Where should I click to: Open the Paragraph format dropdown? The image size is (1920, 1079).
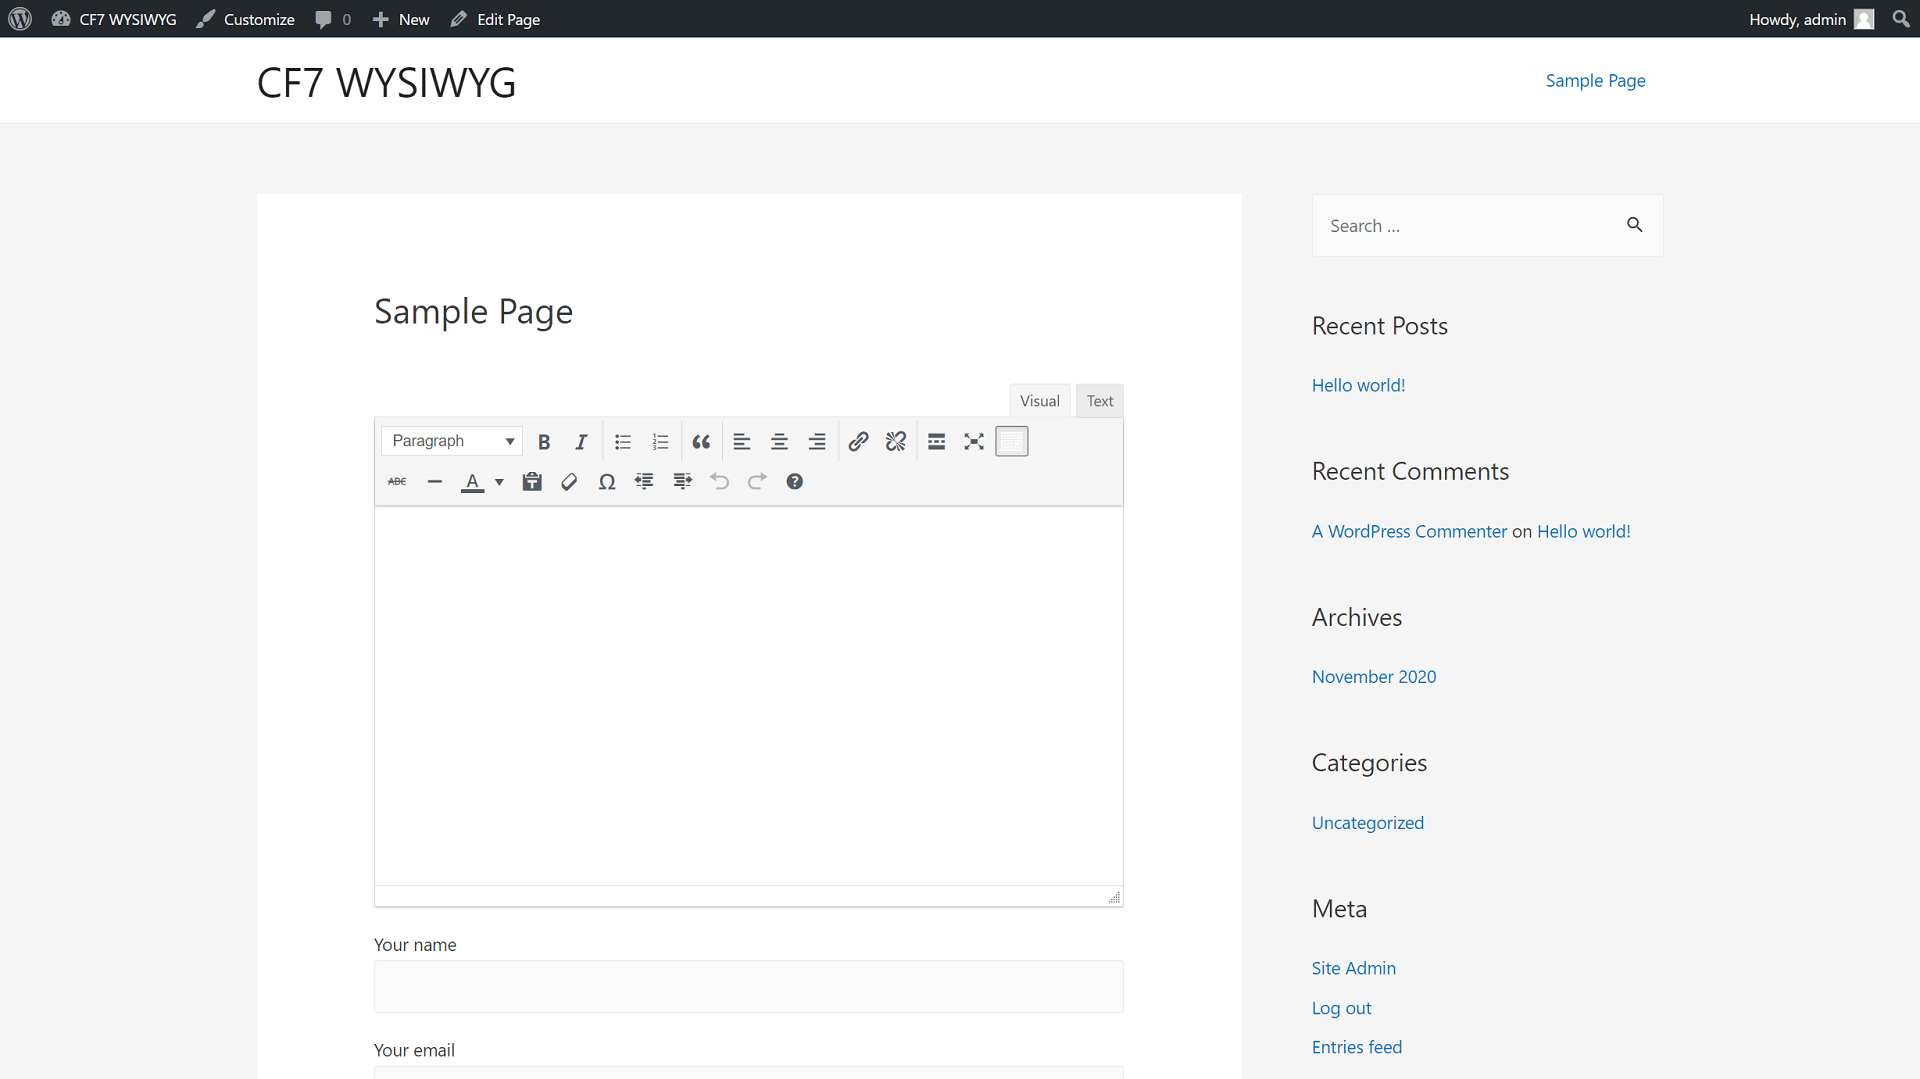tap(452, 441)
